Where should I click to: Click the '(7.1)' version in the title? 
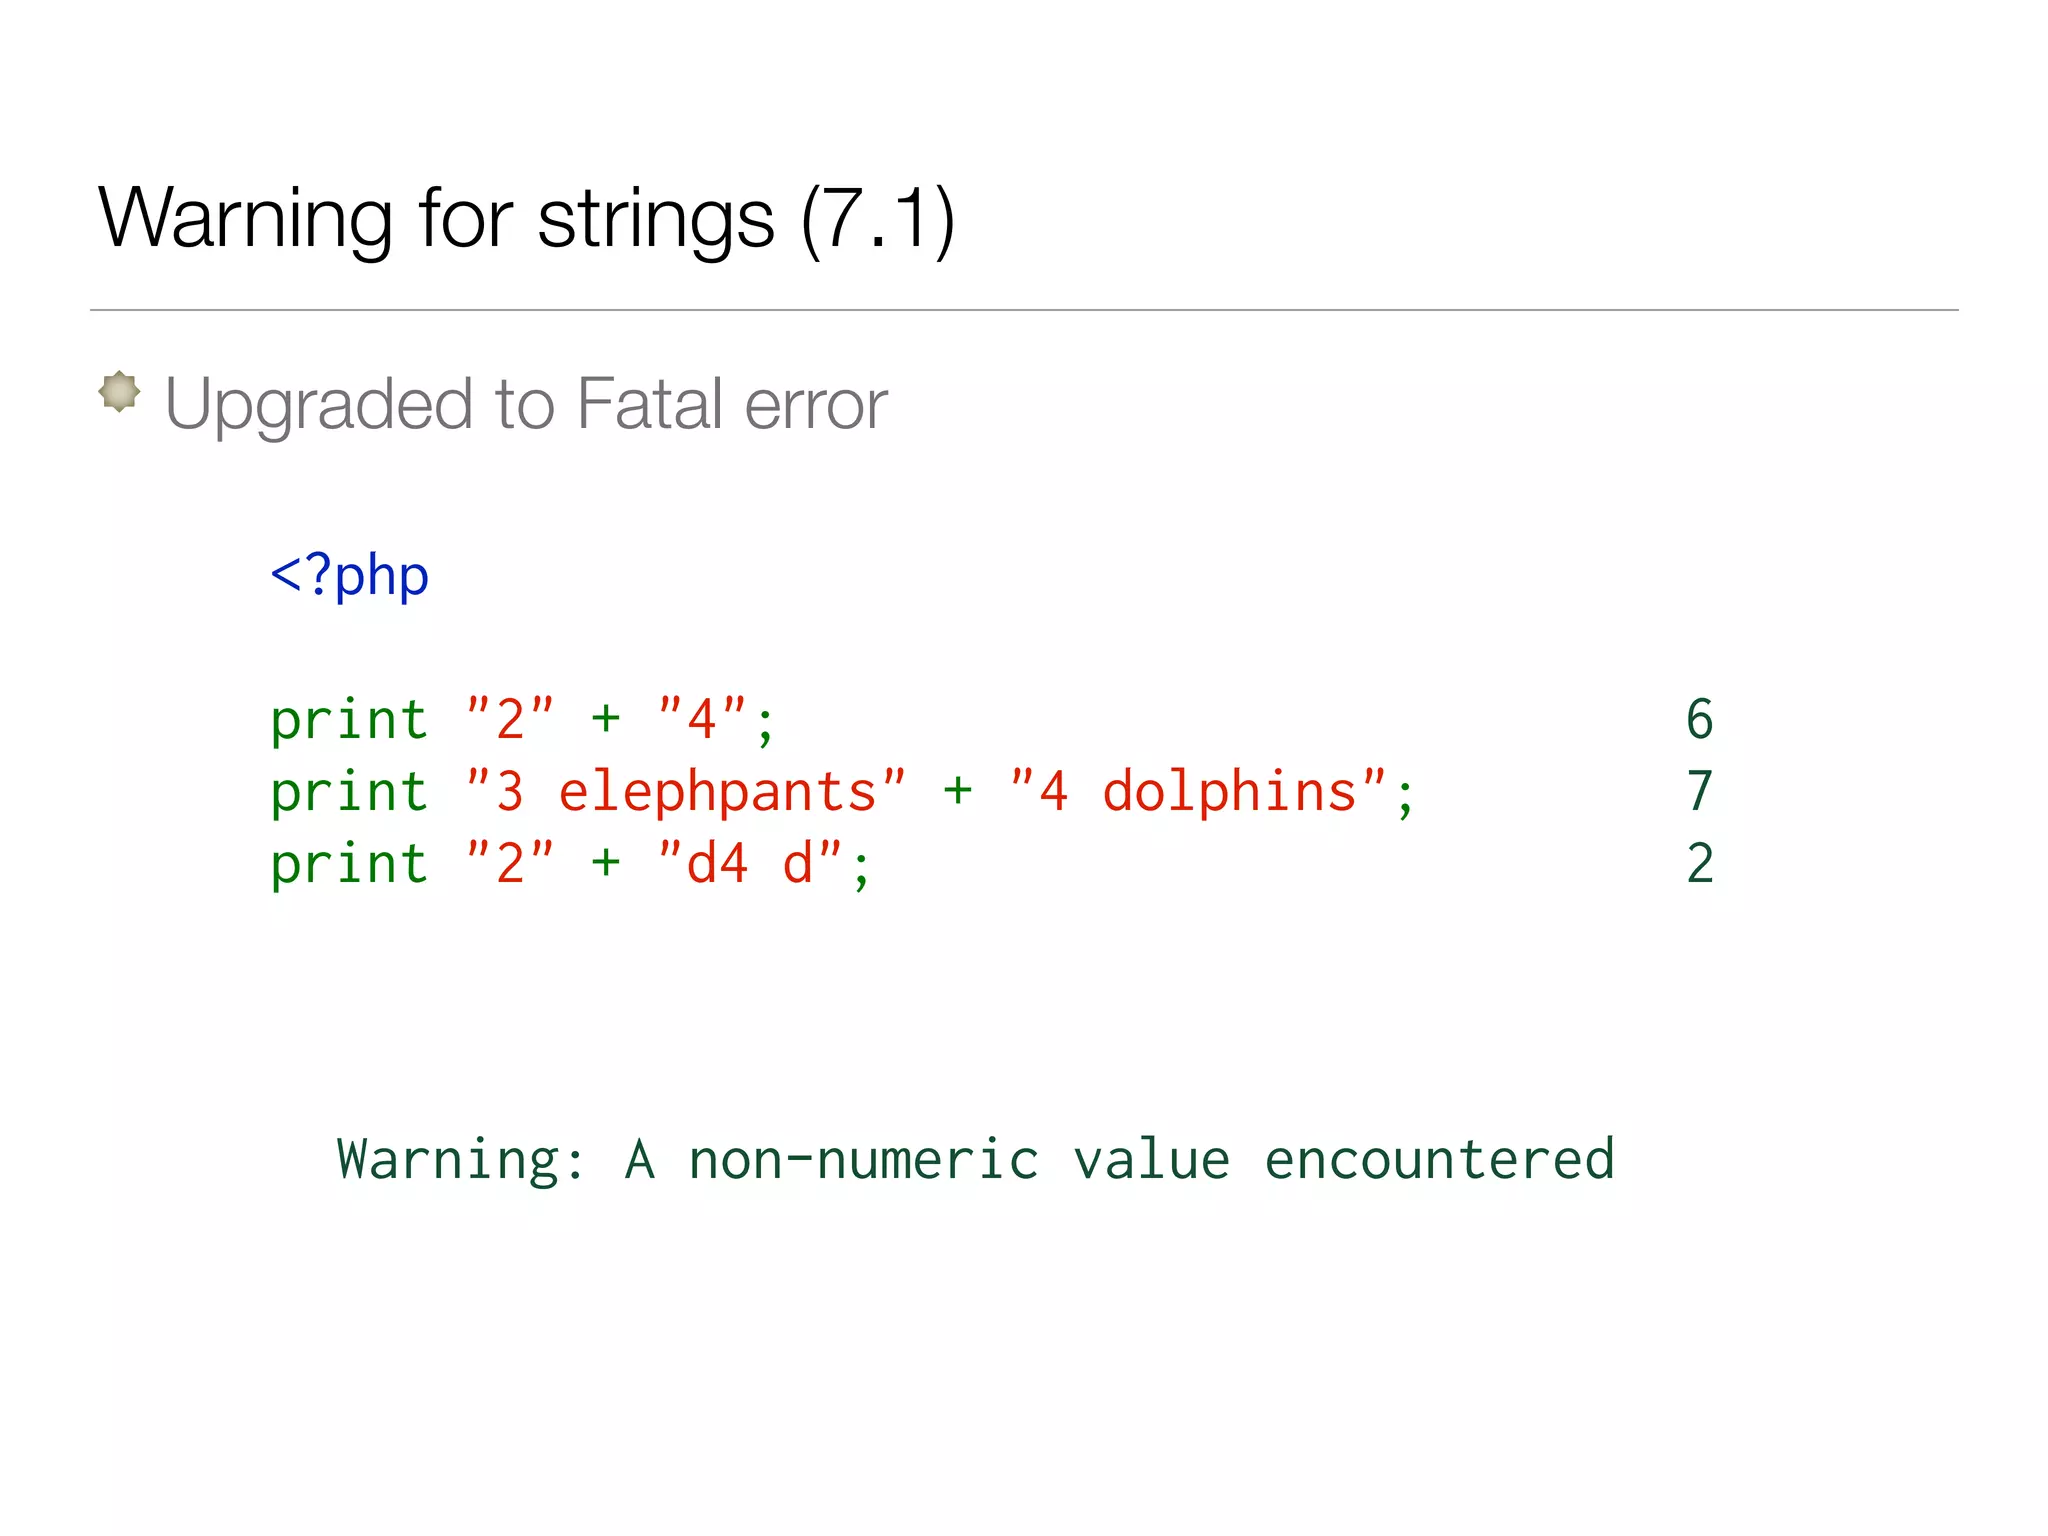878,219
